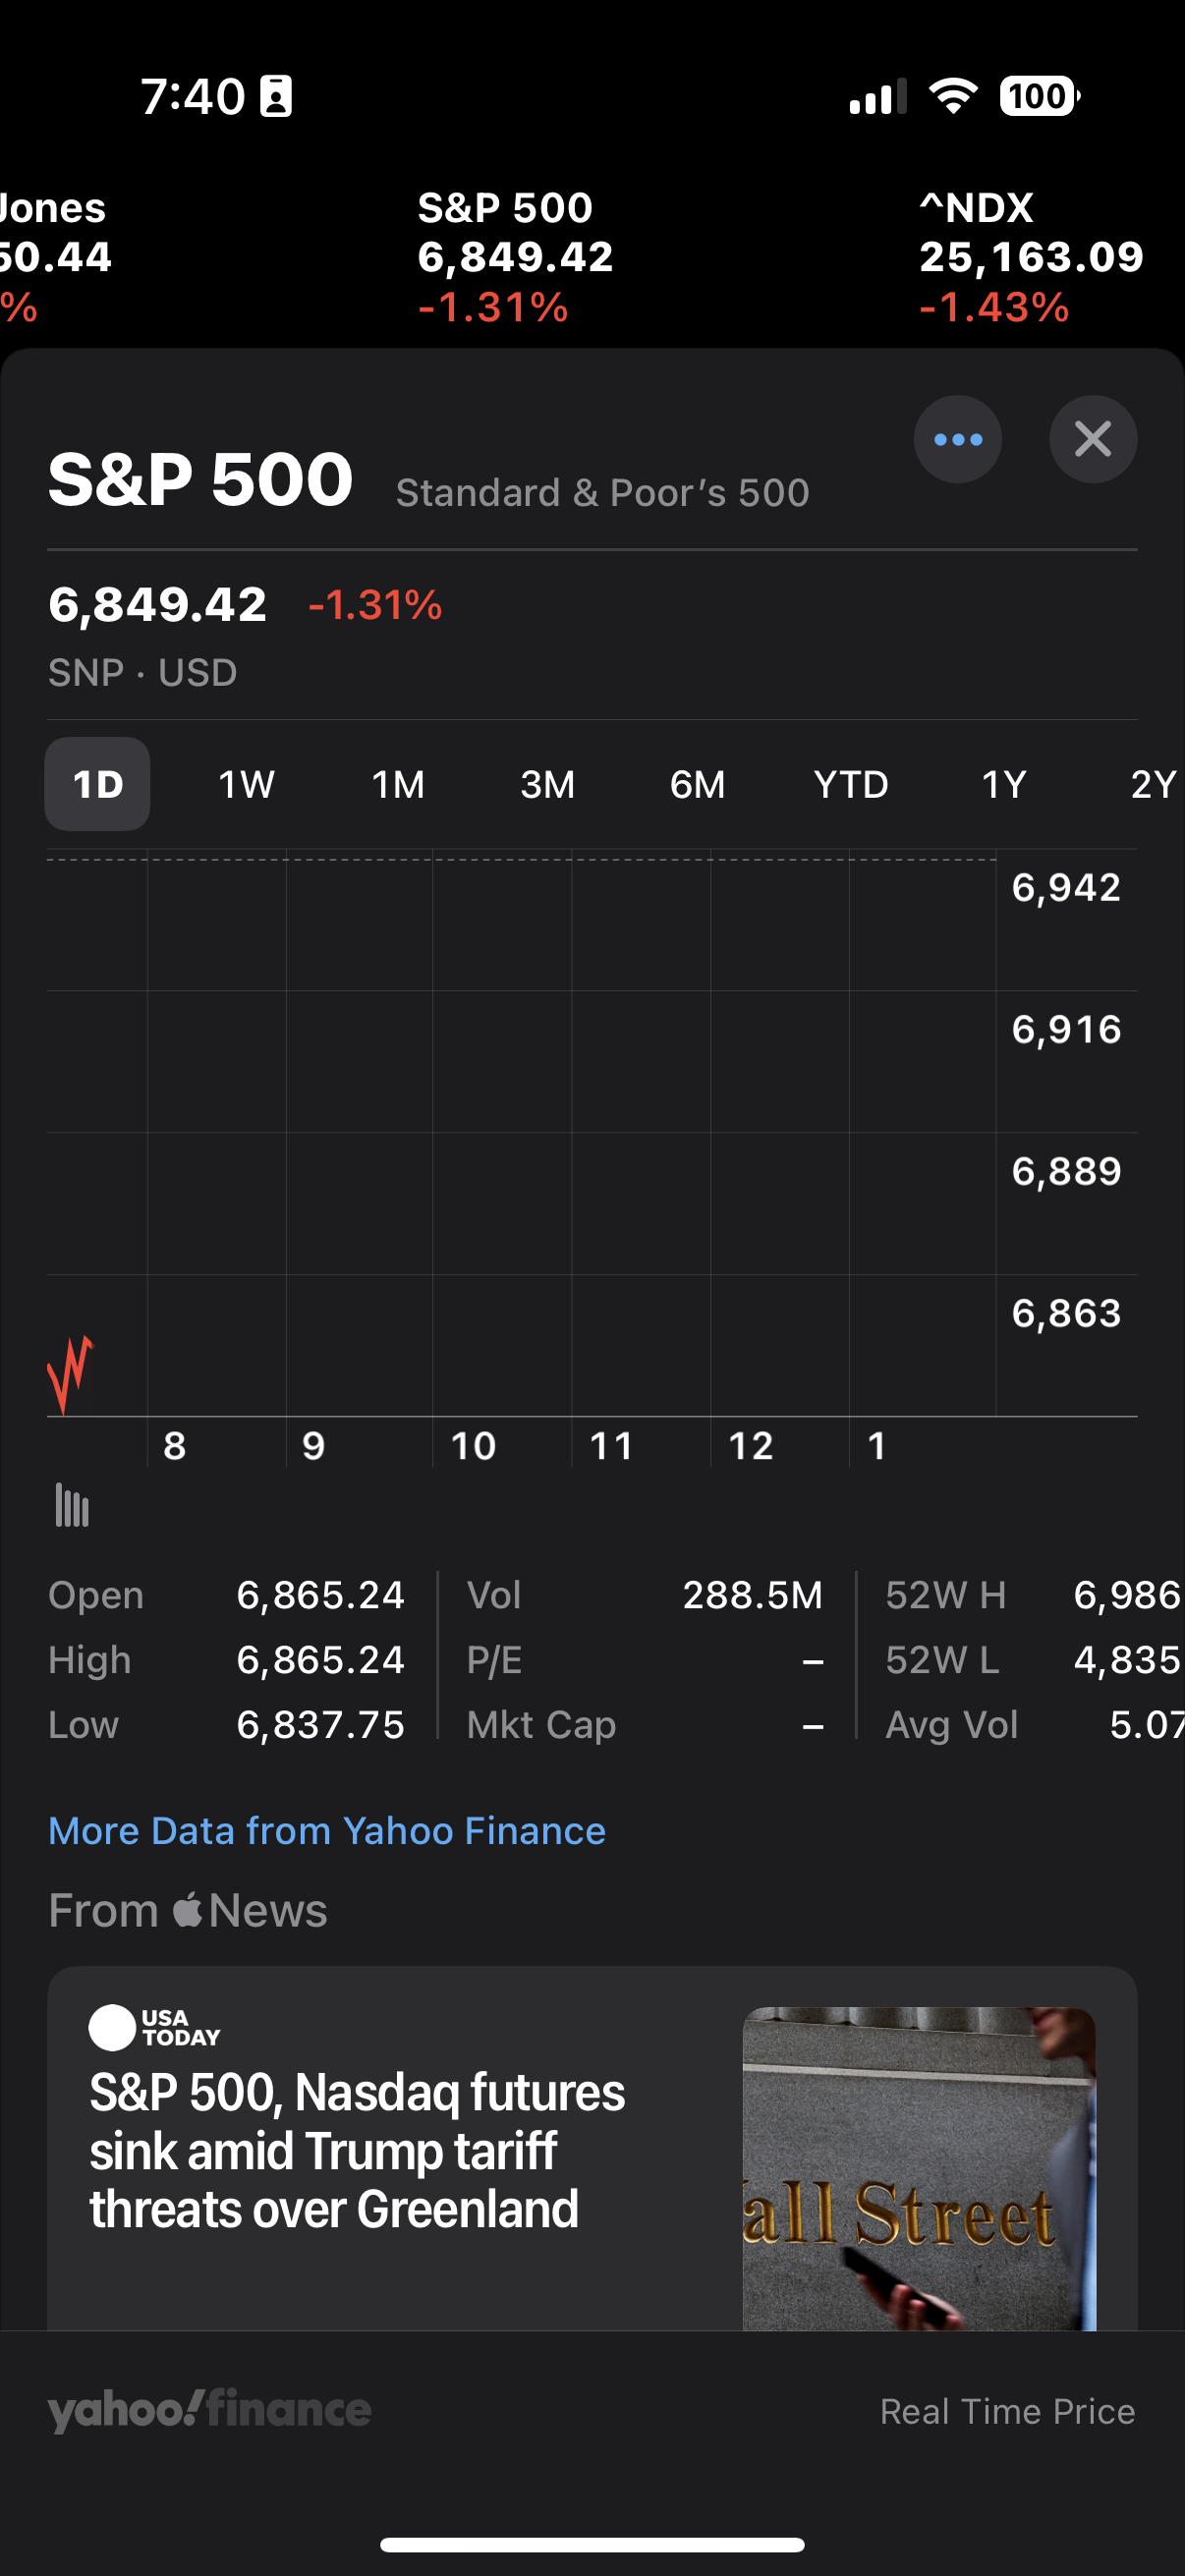Tap the Wall Street news thumbnail
This screenshot has width=1185, height=2576.
pos(918,2168)
